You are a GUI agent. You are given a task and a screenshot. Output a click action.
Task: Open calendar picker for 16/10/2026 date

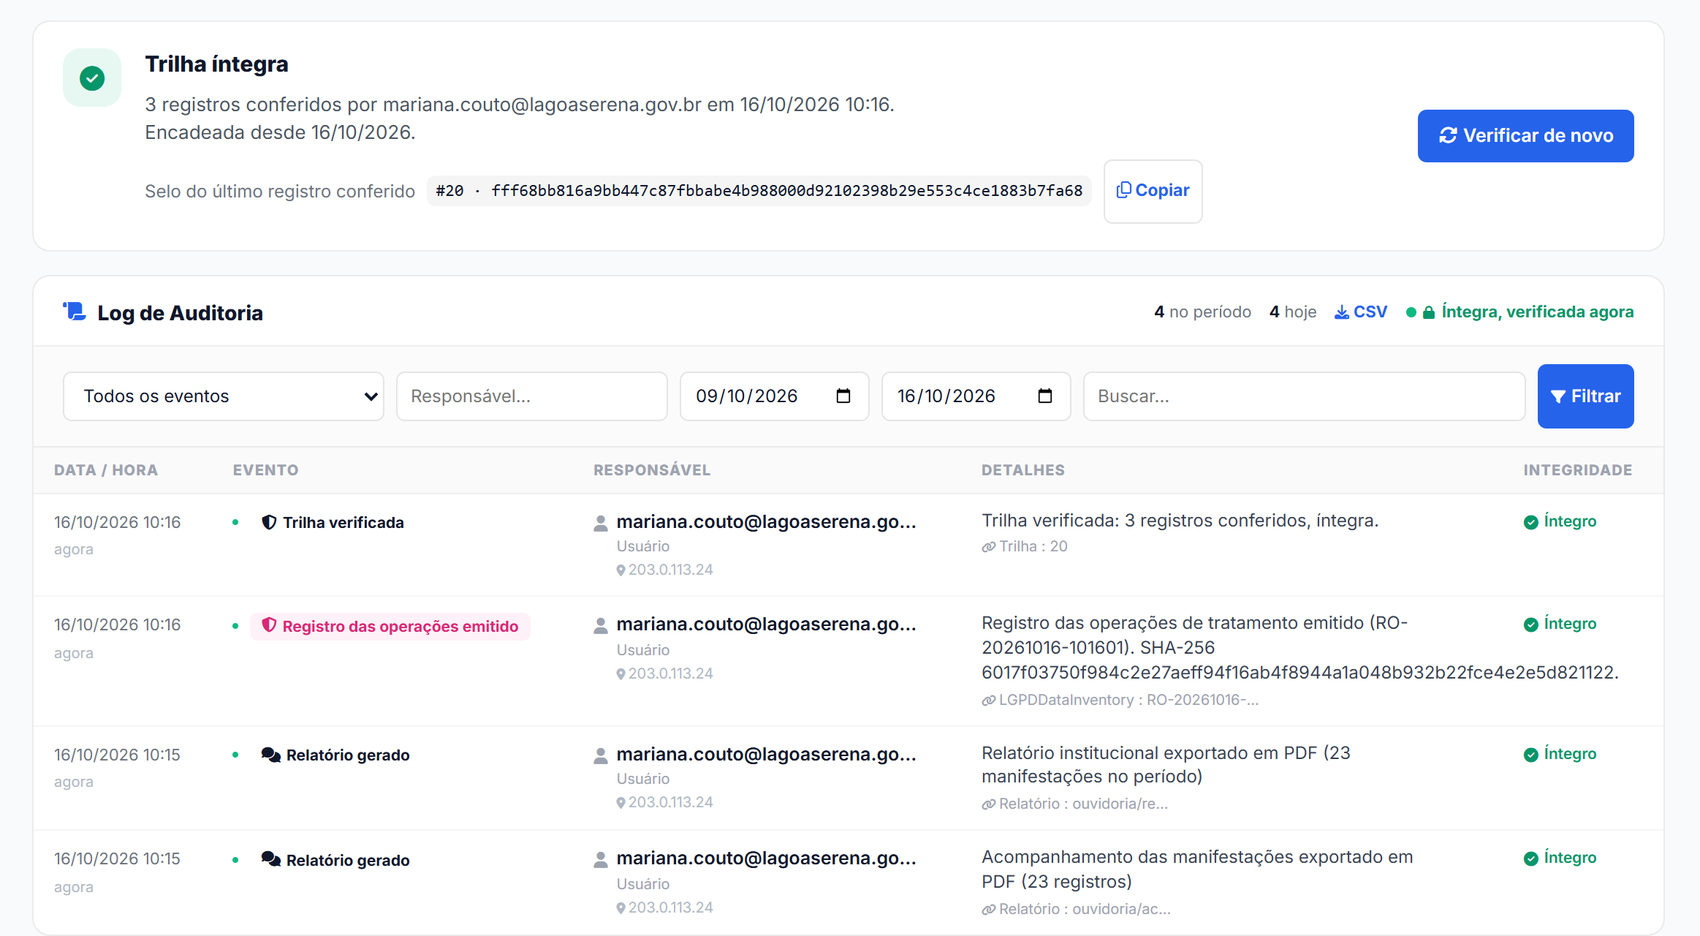click(1045, 396)
